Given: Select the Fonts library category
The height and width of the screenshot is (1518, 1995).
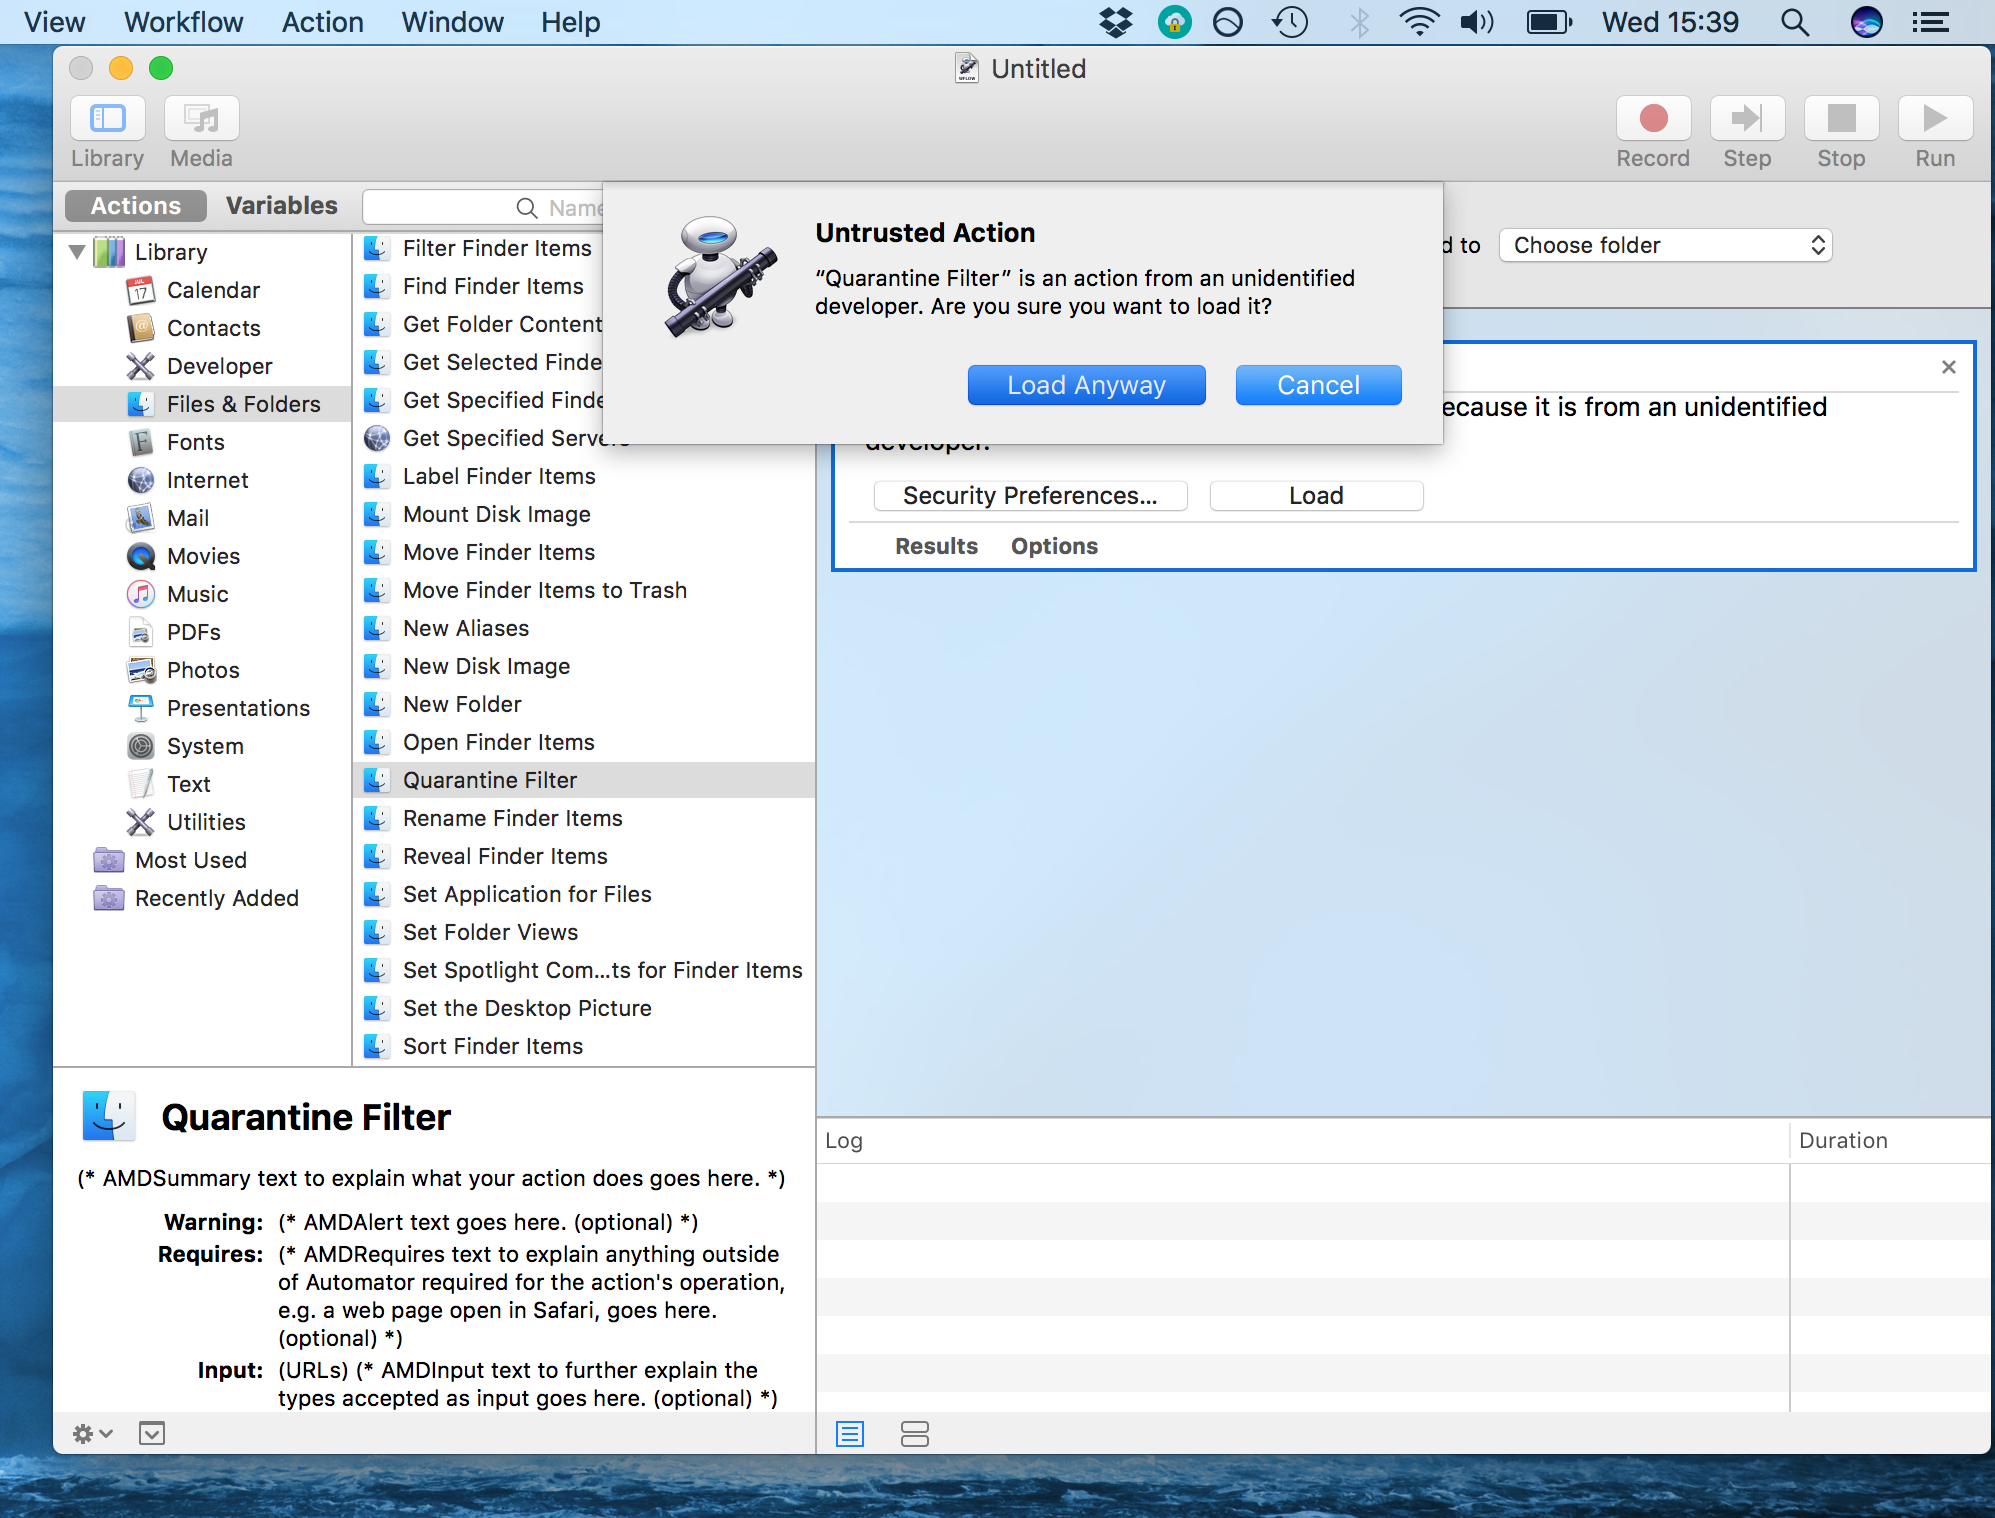Looking at the screenshot, I should click(x=203, y=442).
